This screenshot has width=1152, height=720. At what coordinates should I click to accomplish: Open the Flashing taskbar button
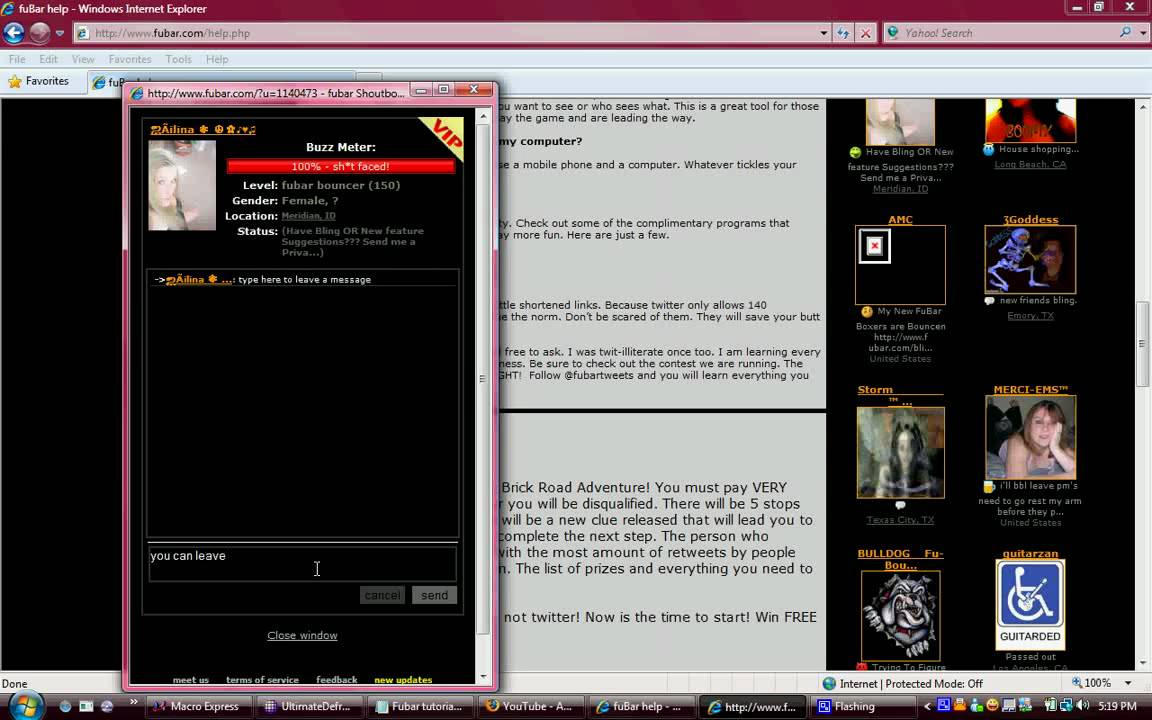coord(863,707)
